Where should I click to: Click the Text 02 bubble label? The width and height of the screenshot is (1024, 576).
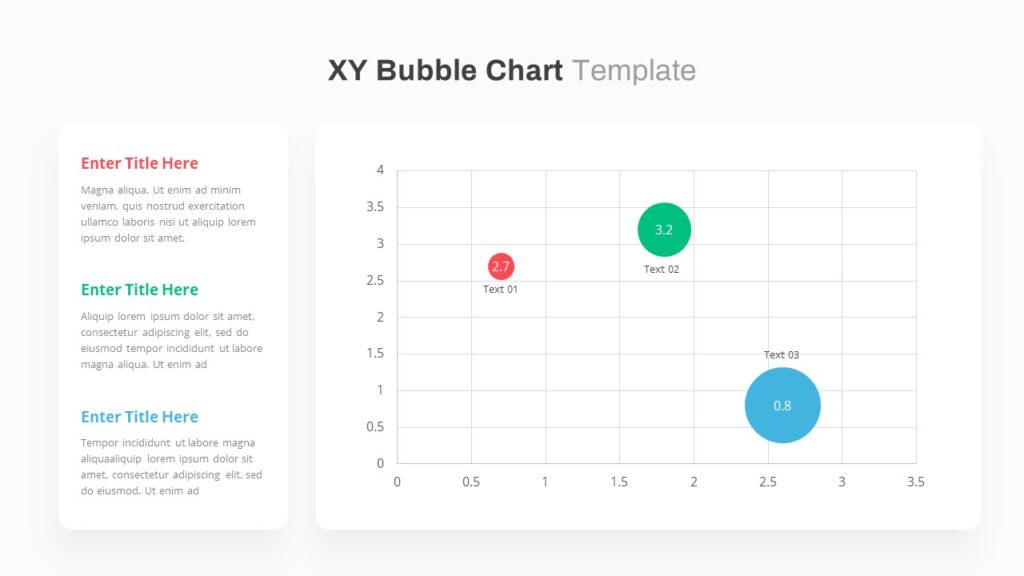pos(662,269)
